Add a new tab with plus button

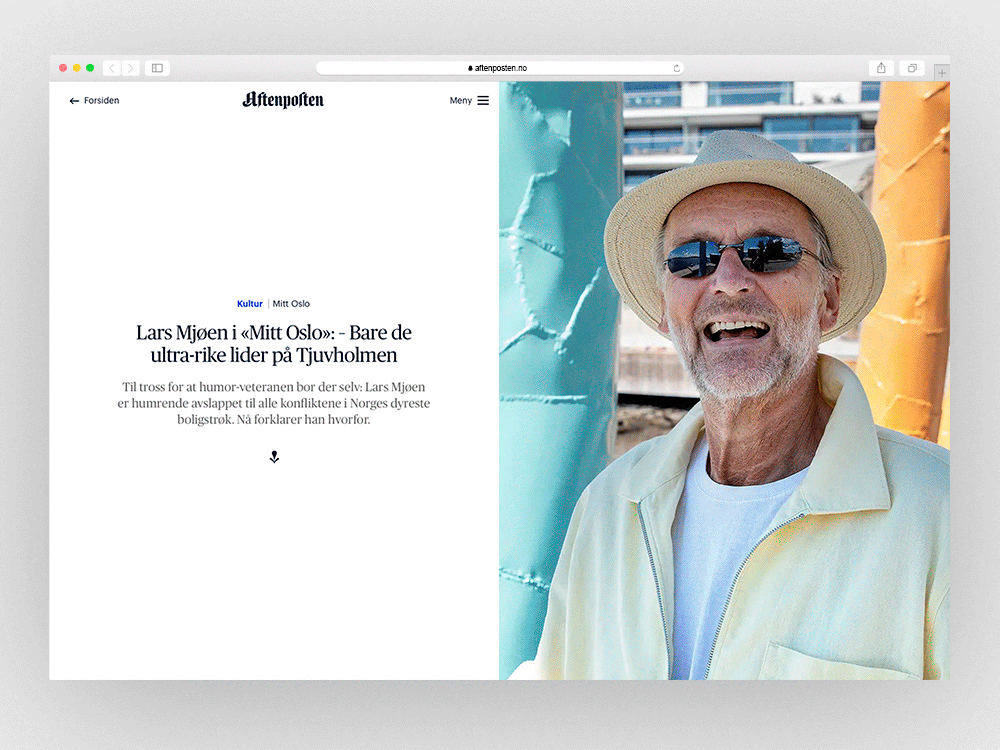(x=942, y=73)
